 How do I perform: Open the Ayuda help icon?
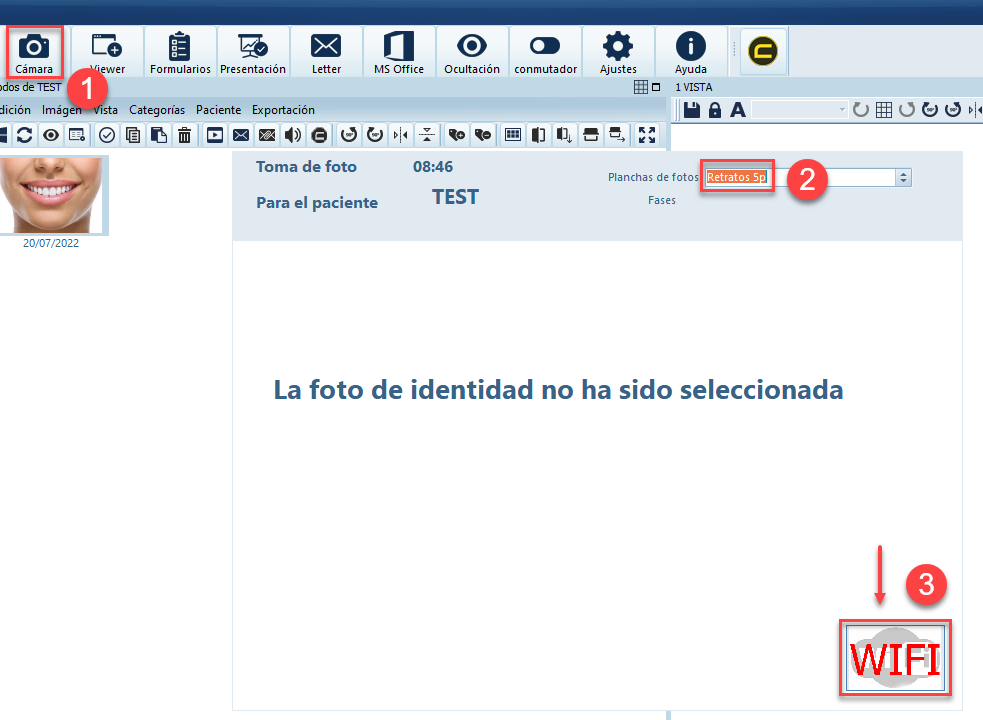click(691, 53)
